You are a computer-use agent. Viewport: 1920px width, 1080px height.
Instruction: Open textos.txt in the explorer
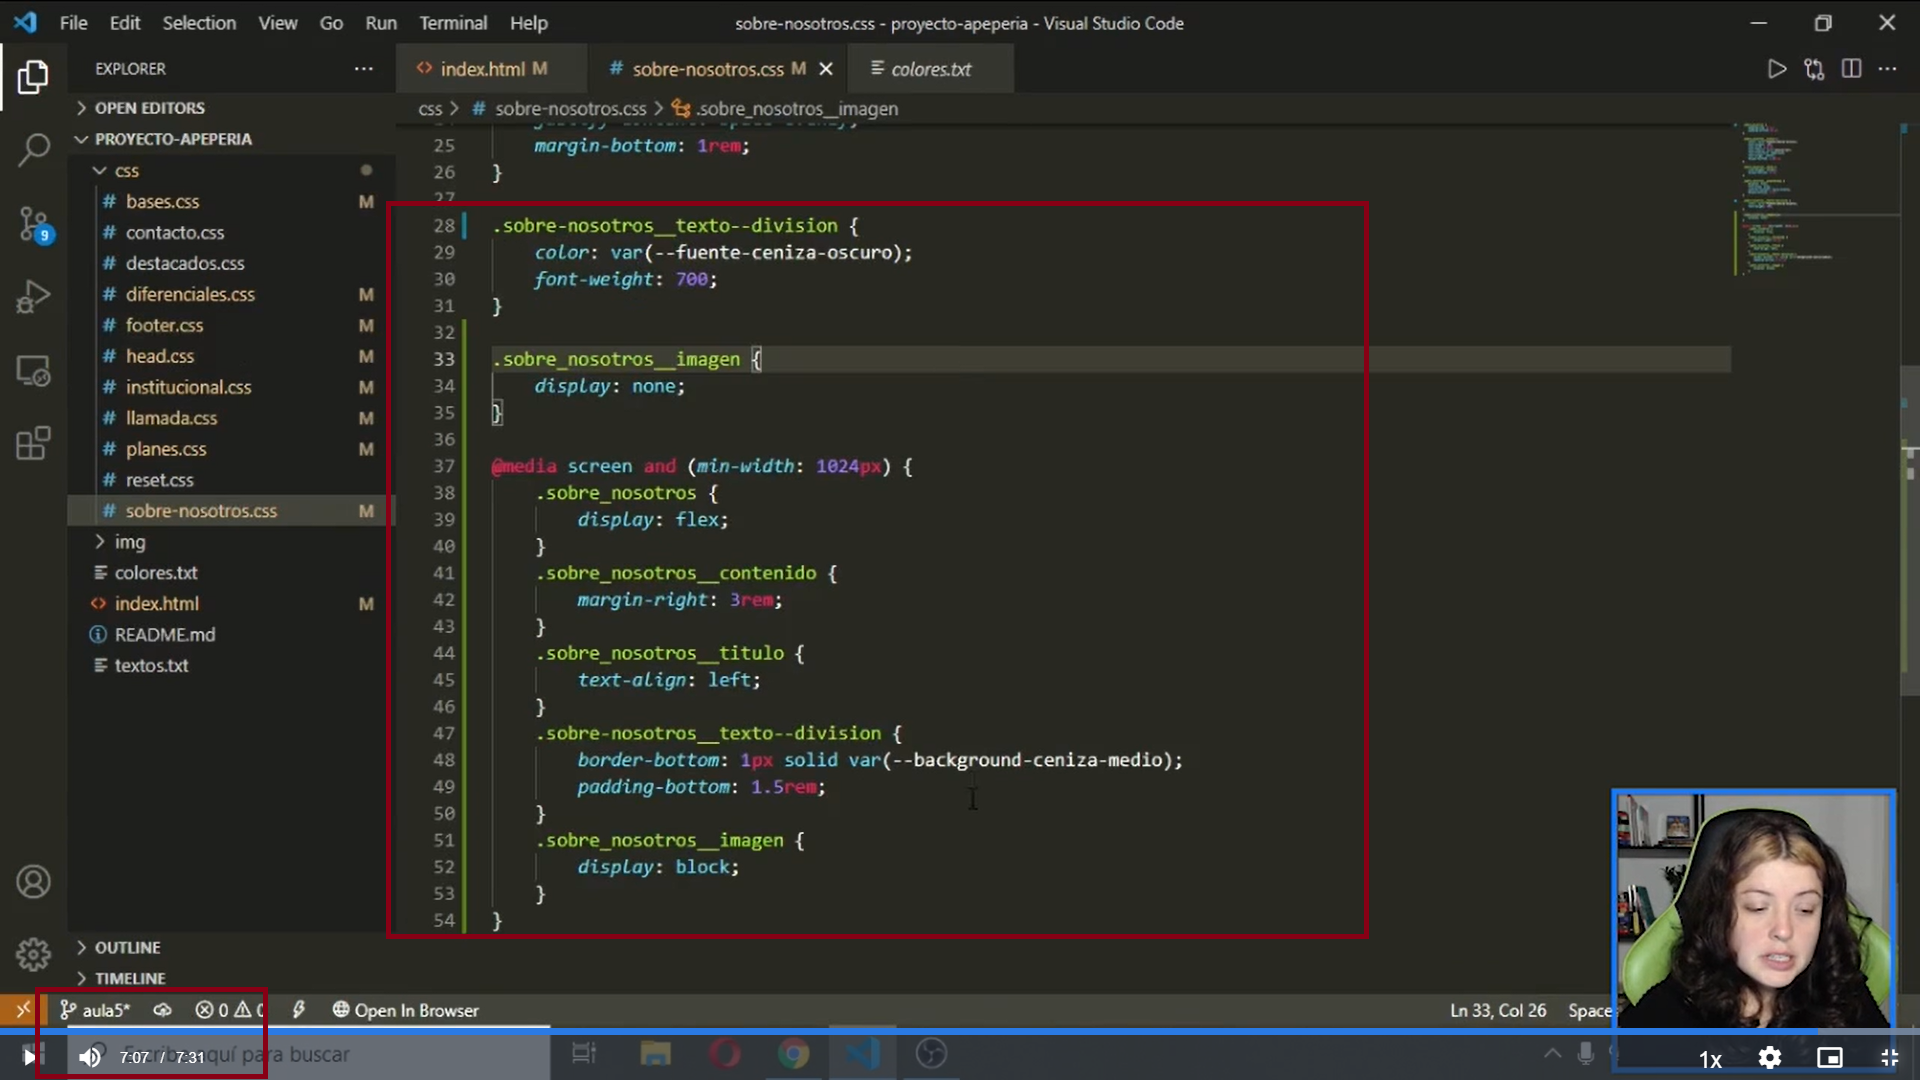click(x=151, y=666)
